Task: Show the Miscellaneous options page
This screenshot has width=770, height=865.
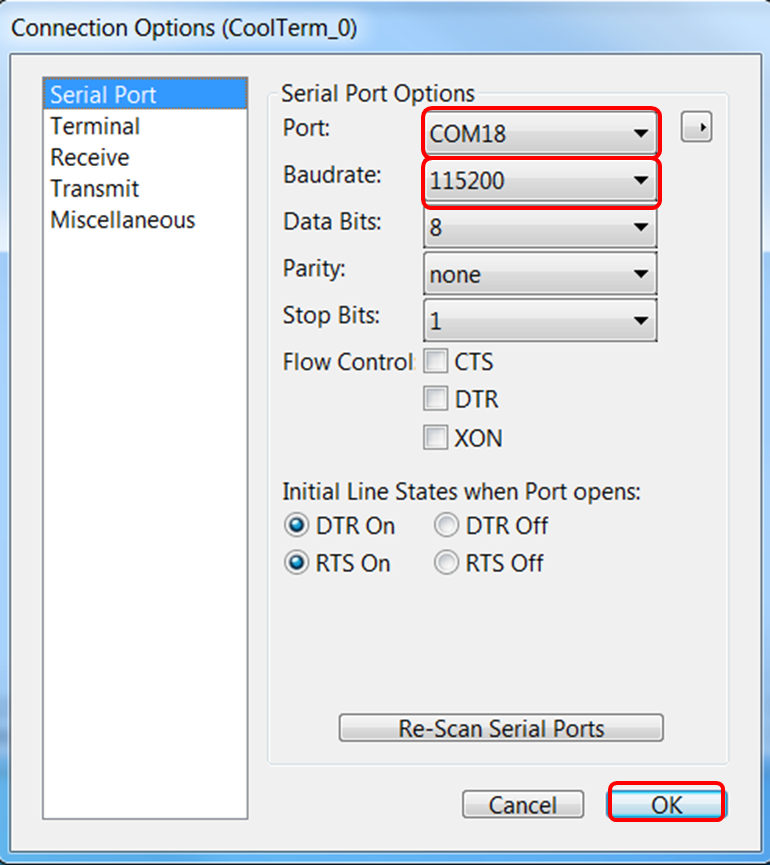Action: pyautogui.click(x=123, y=220)
